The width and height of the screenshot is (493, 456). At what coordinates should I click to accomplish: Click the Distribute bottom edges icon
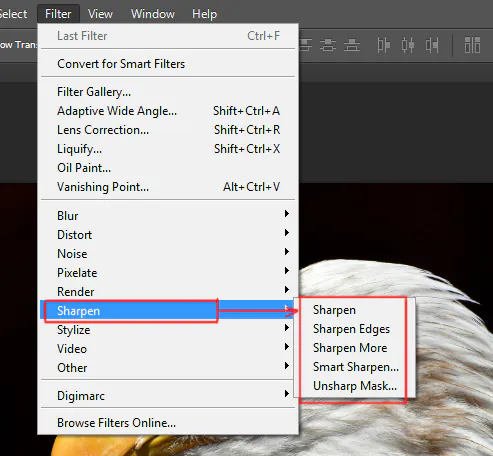[352, 45]
